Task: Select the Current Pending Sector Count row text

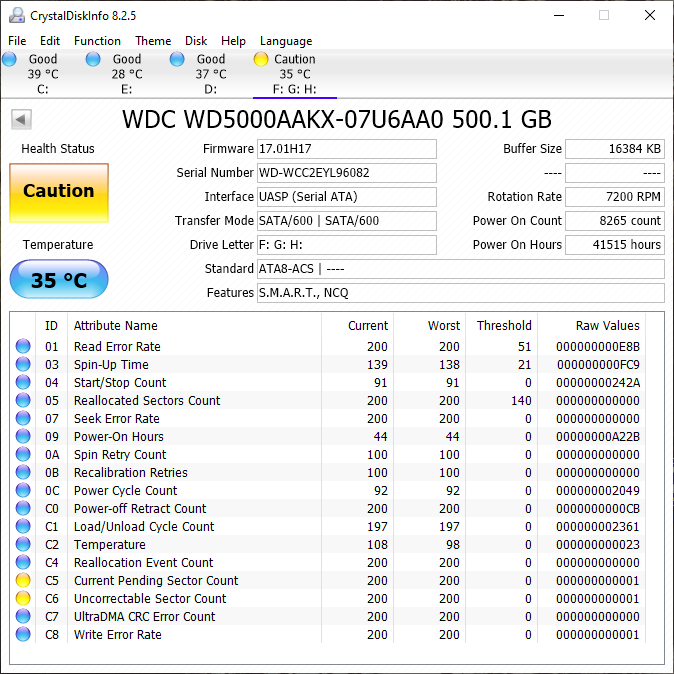Action: [156, 580]
